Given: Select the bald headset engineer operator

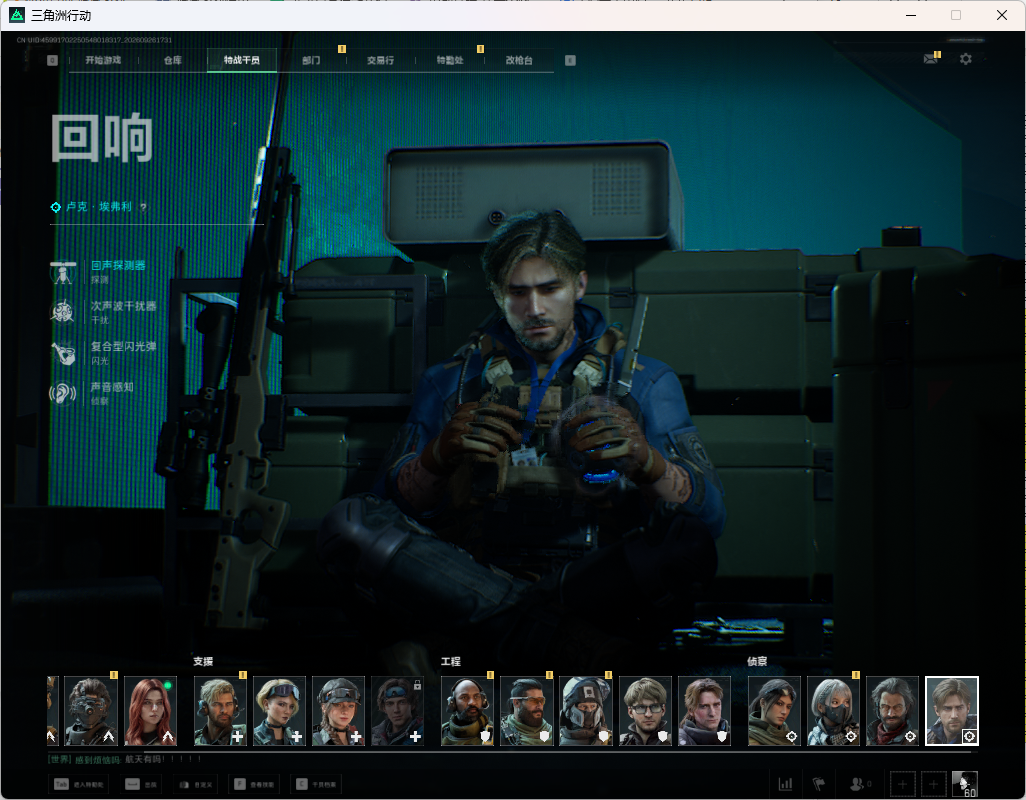Looking at the screenshot, I should coord(467,711).
